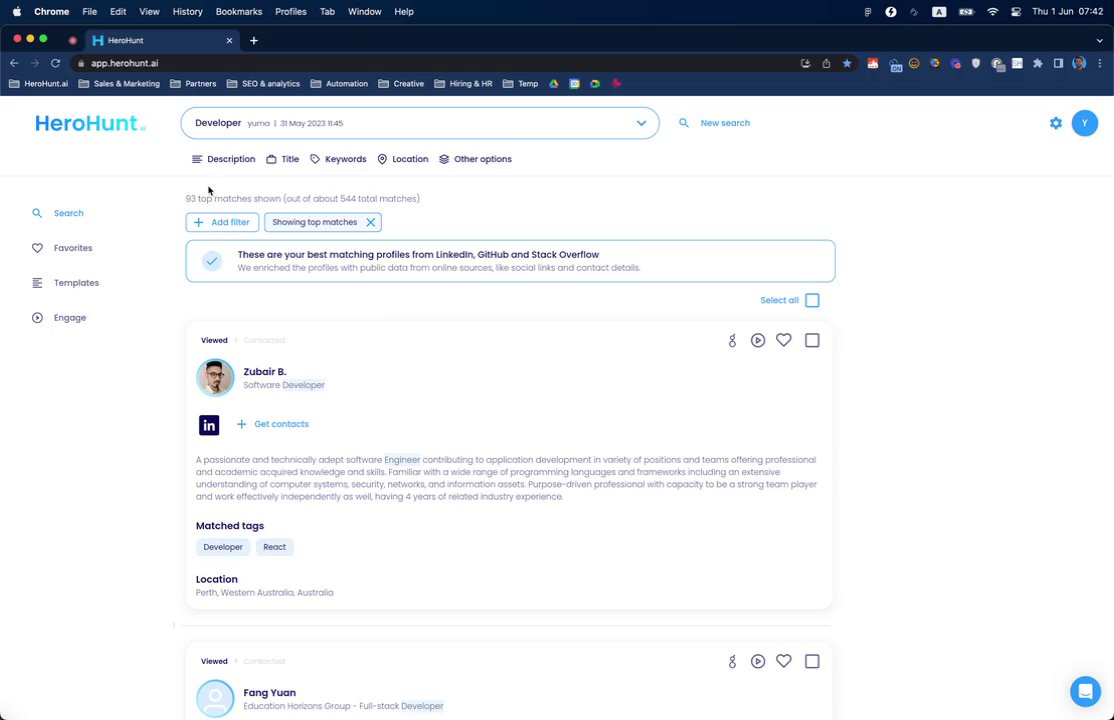The image size is (1114, 720).
Task: Open the chat support widget
Action: coord(1085,691)
